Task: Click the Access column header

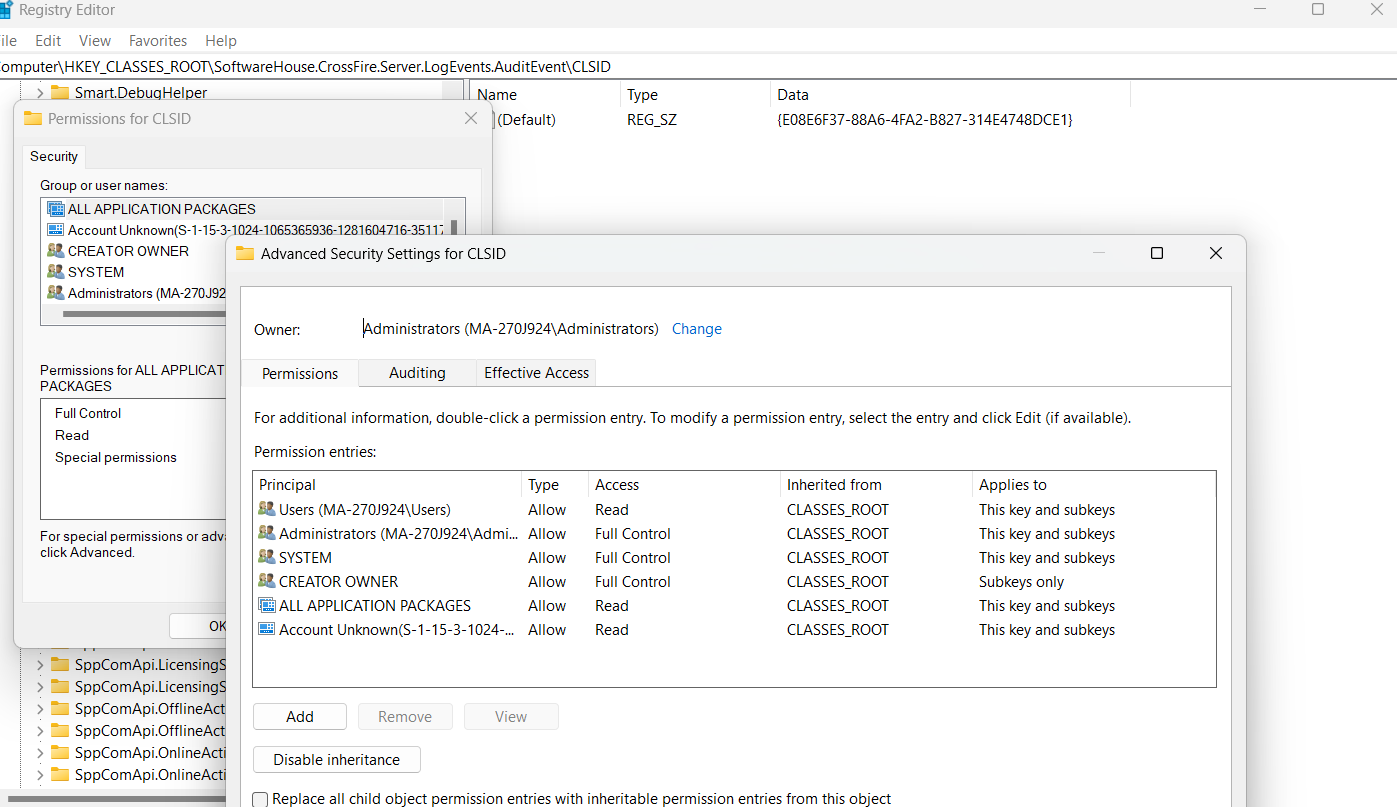Action: click(684, 485)
